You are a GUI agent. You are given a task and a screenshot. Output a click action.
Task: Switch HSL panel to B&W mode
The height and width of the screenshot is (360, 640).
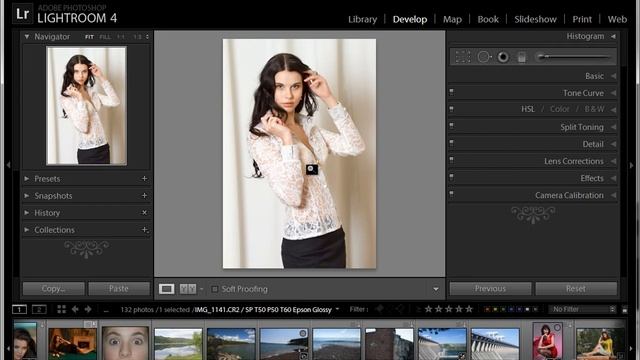click(594, 109)
